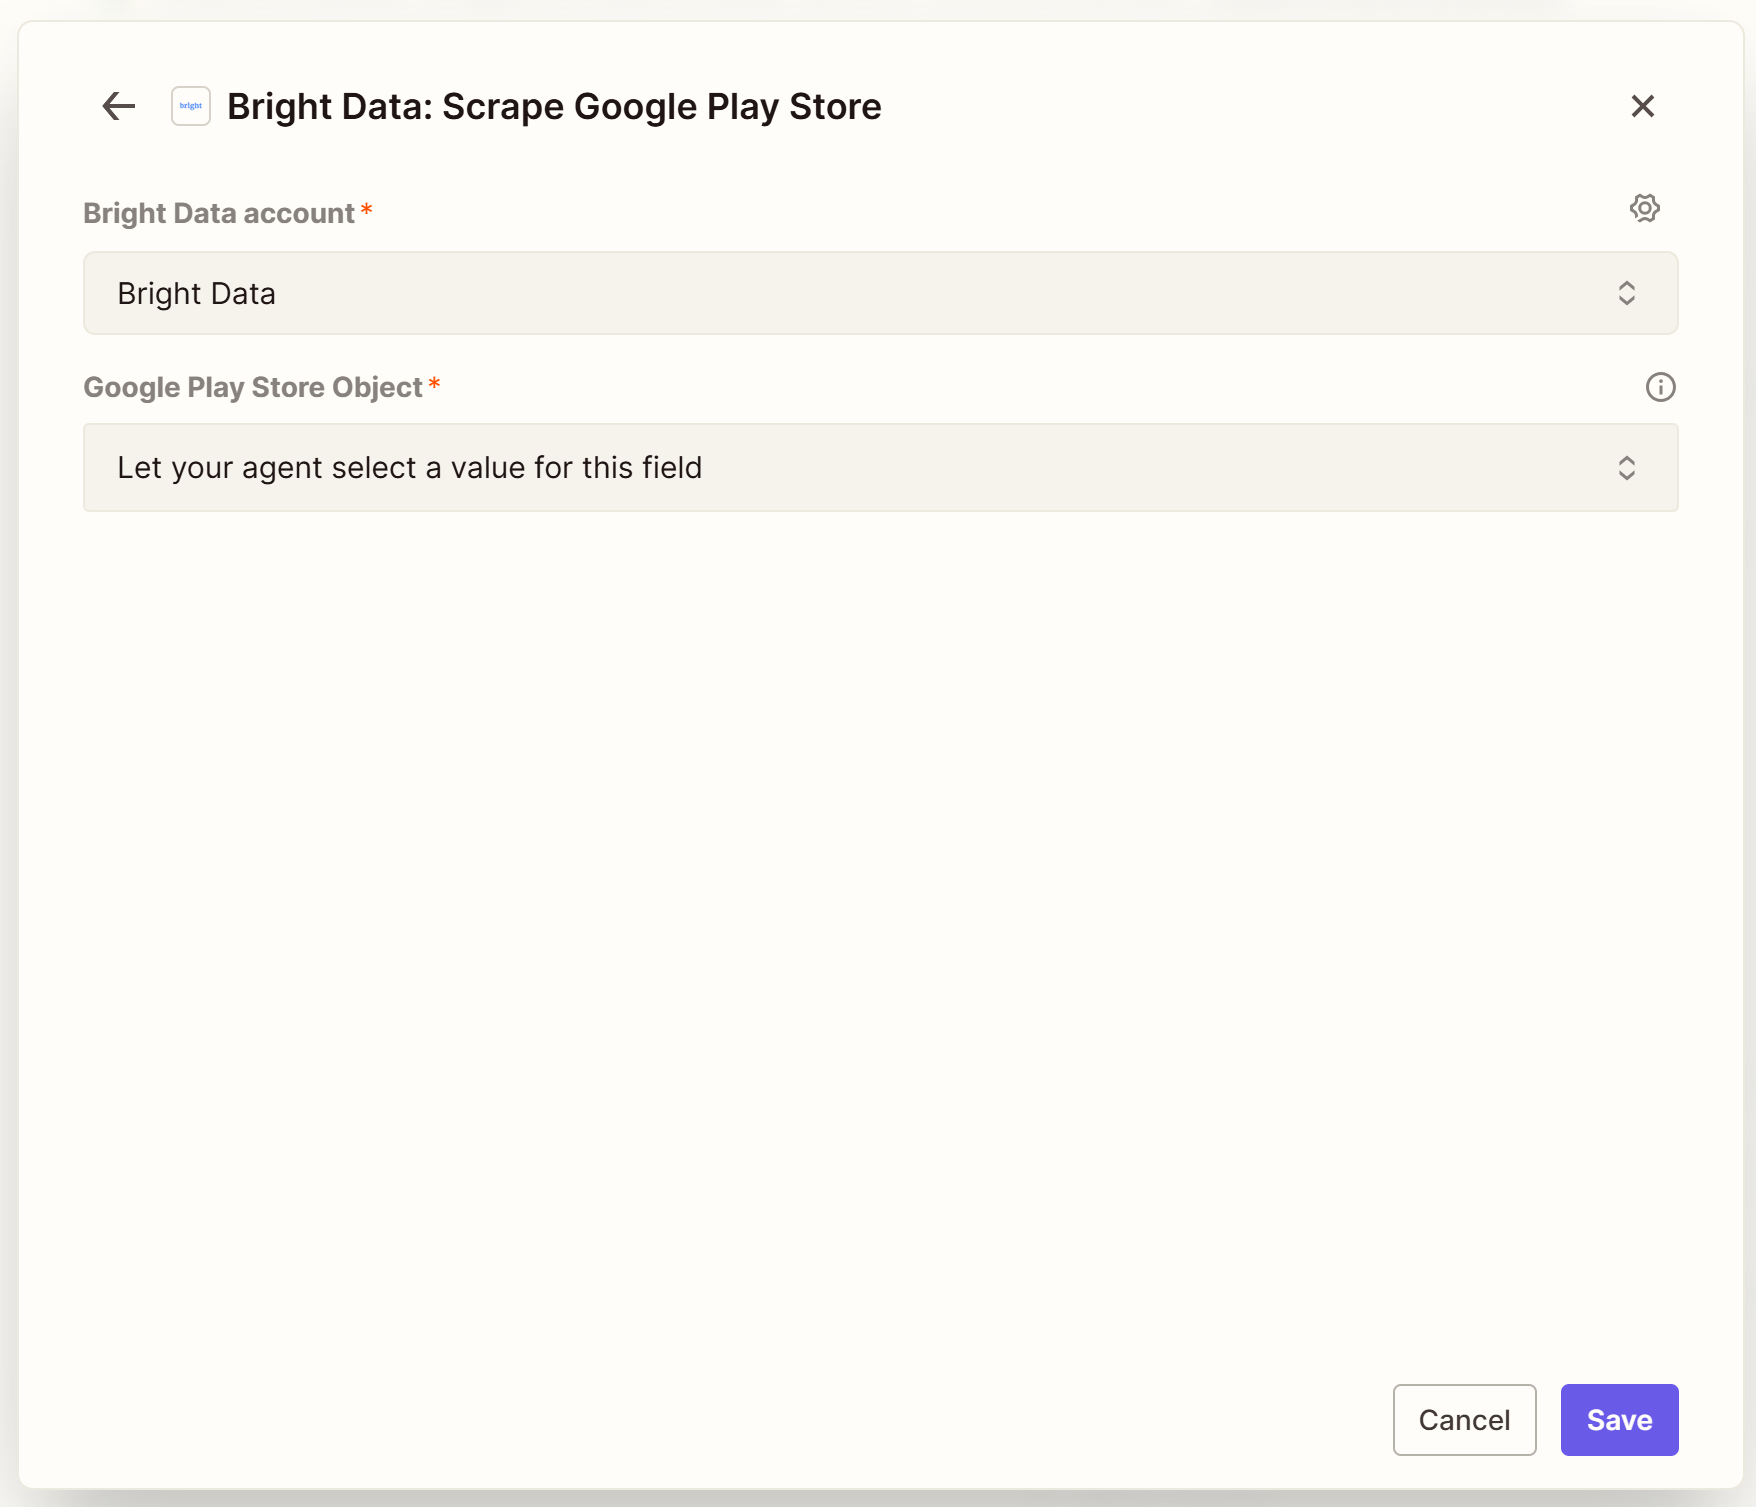1756x1507 pixels.
Task: Click the required asterisk next to Bright Data account
Action: point(367,210)
